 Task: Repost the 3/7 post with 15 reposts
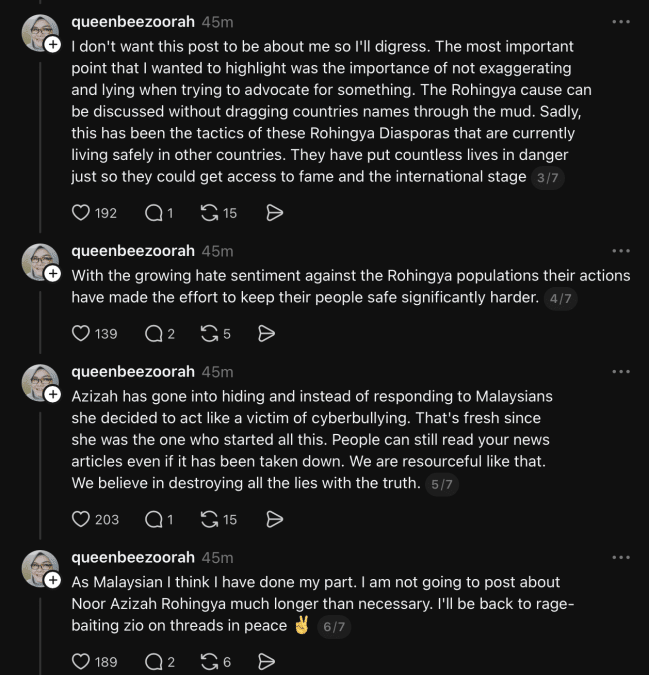point(209,213)
